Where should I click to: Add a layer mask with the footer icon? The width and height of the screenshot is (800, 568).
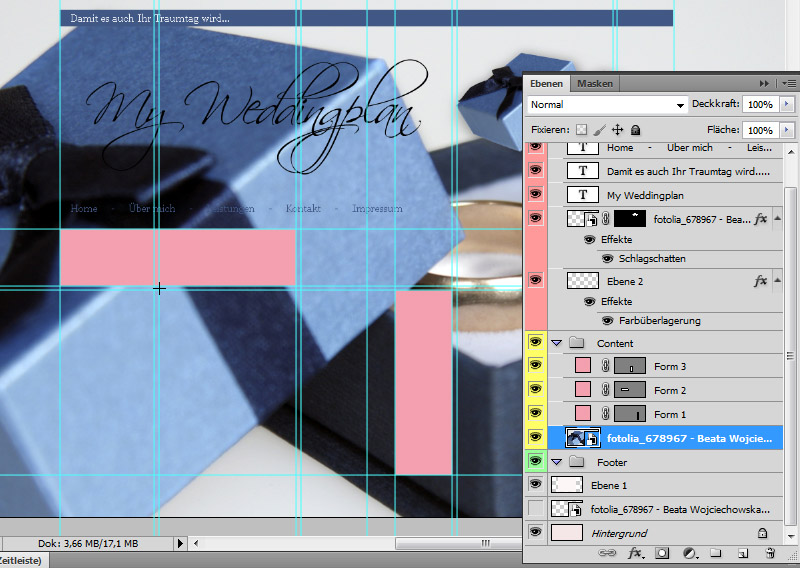[662, 553]
